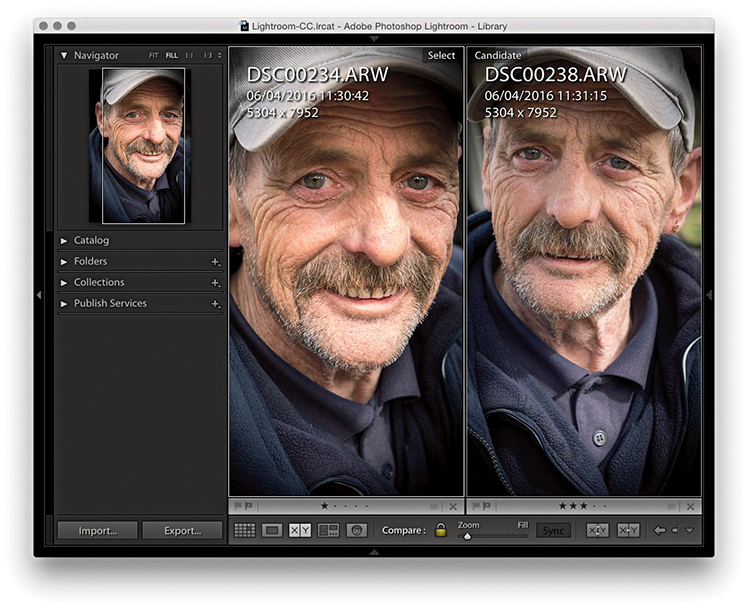Set Navigator zoom to FIT
748x609 pixels.
pos(154,56)
